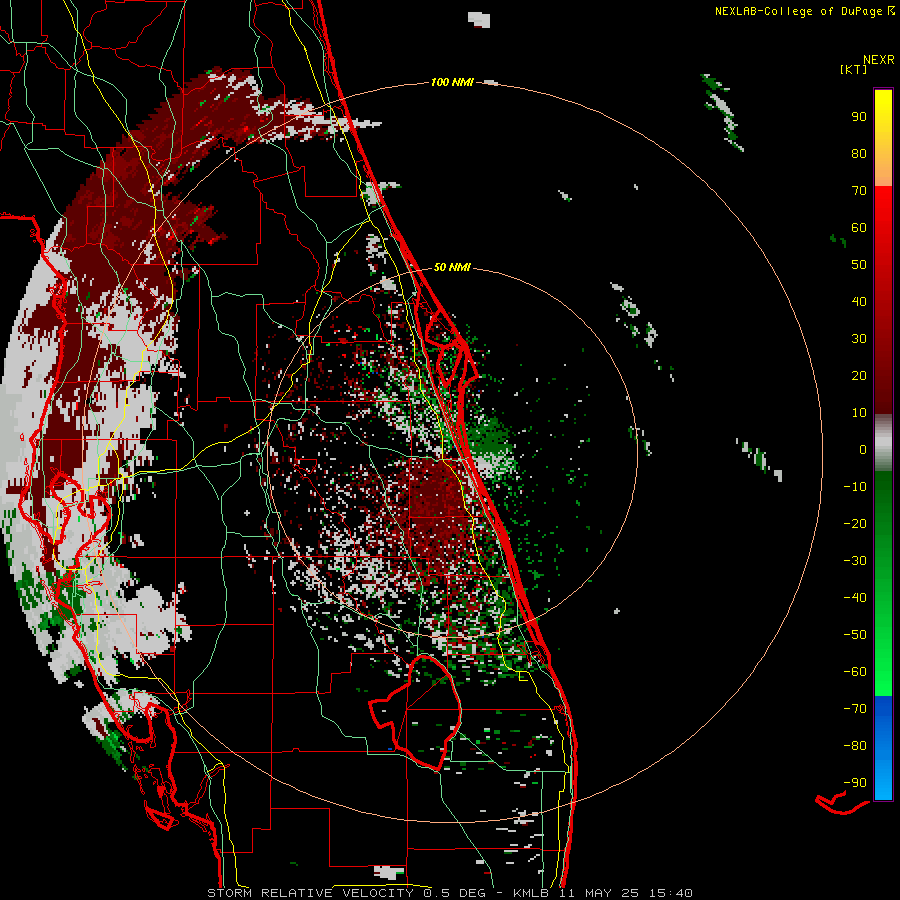The height and width of the screenshot is (900, 900).
Task: Click the 30 value on velocity scale
Action: point(859,339)
